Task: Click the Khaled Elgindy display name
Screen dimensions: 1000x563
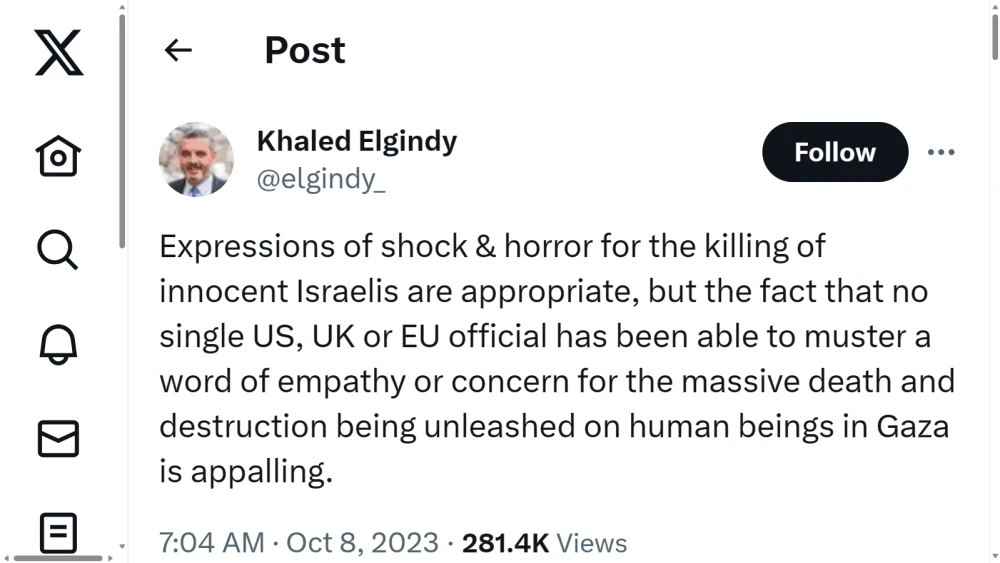Action: coord(356,141)
